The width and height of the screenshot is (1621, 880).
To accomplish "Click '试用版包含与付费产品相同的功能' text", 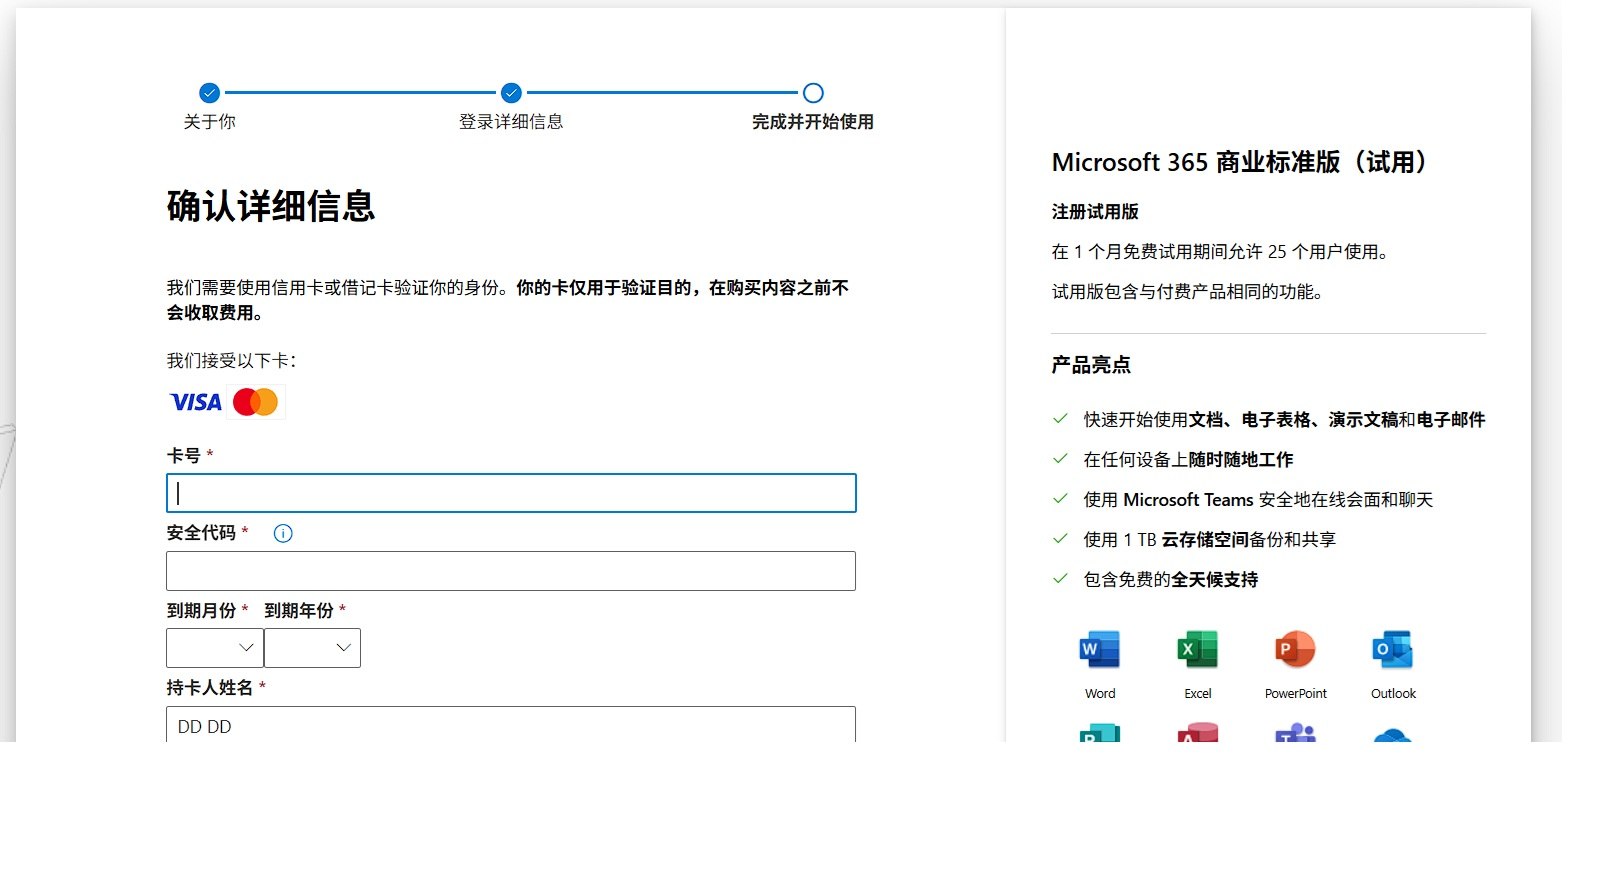I will tap(1187, 292).
